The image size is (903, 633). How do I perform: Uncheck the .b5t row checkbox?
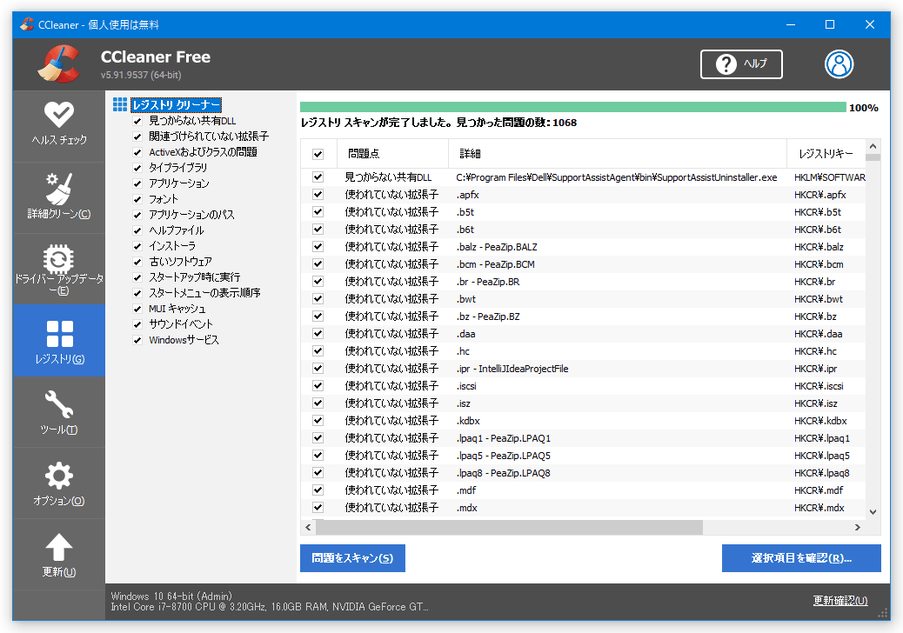318,211
